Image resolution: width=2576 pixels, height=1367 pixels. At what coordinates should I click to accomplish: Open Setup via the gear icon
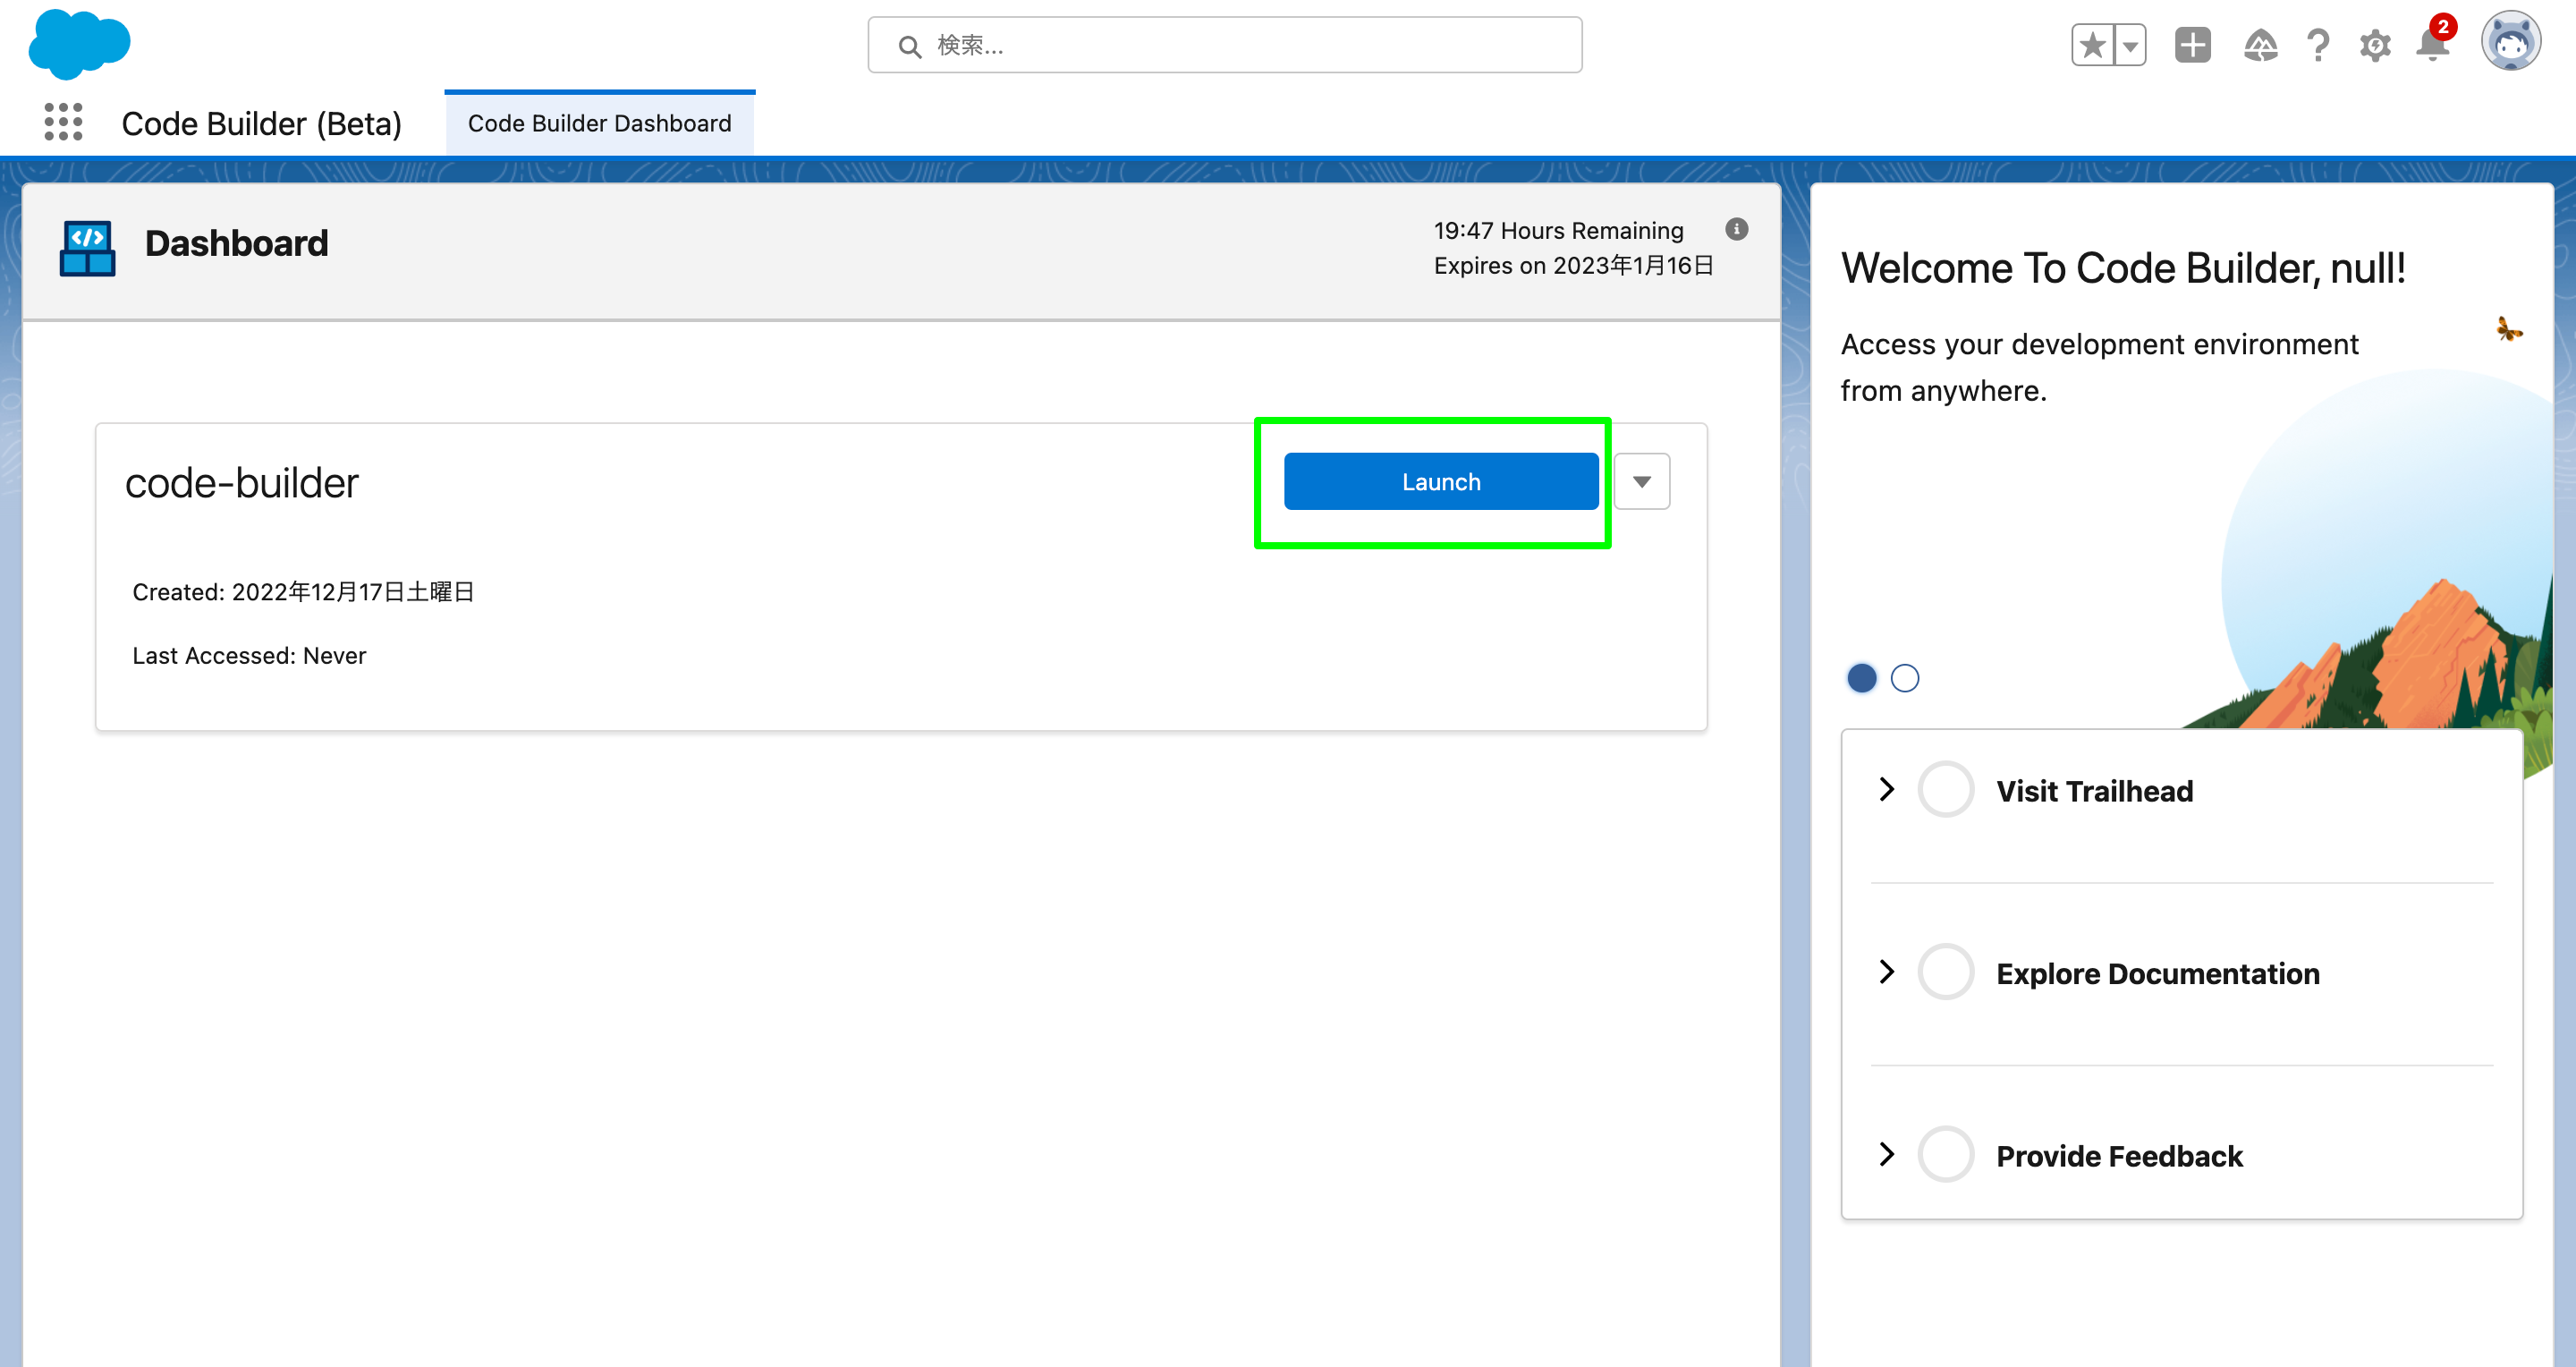pyautogui.click(x=2375, y=45)
